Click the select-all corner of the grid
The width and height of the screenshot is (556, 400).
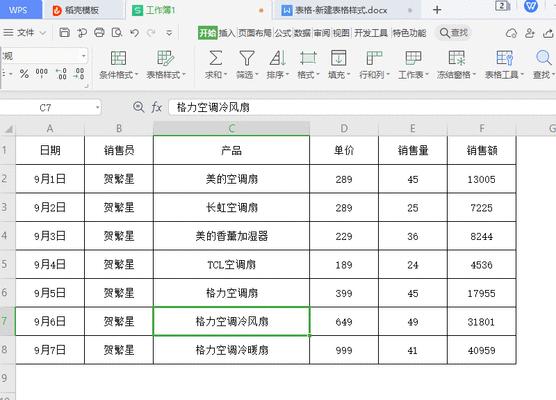[8, 129]
